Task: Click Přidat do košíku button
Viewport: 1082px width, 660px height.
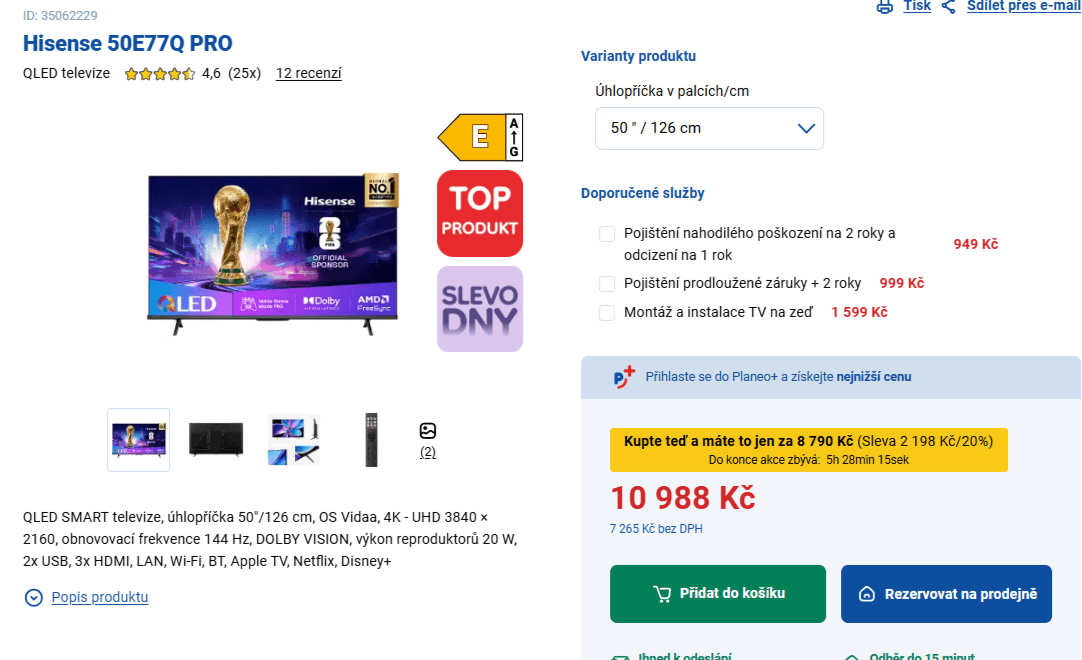Action: (x=717, y=593)
